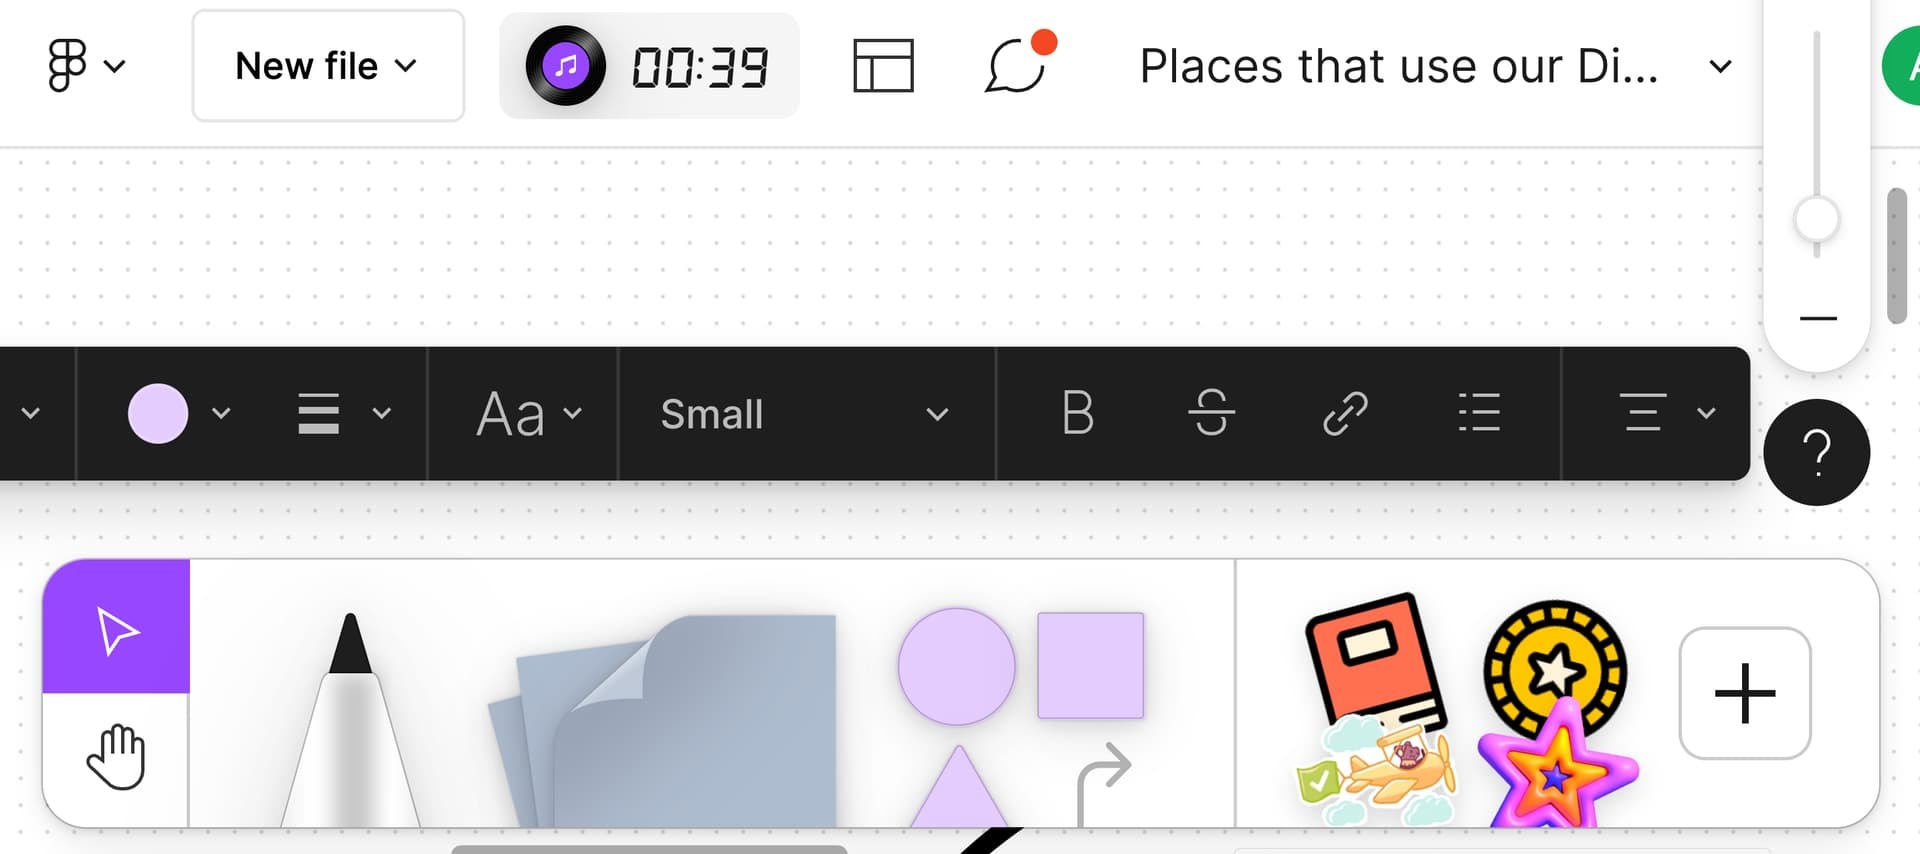Select the marker pencil tool
Image resolution: width=1920 pixels, height=854 pixels.
pyautogui.click(x=350, y=720)
